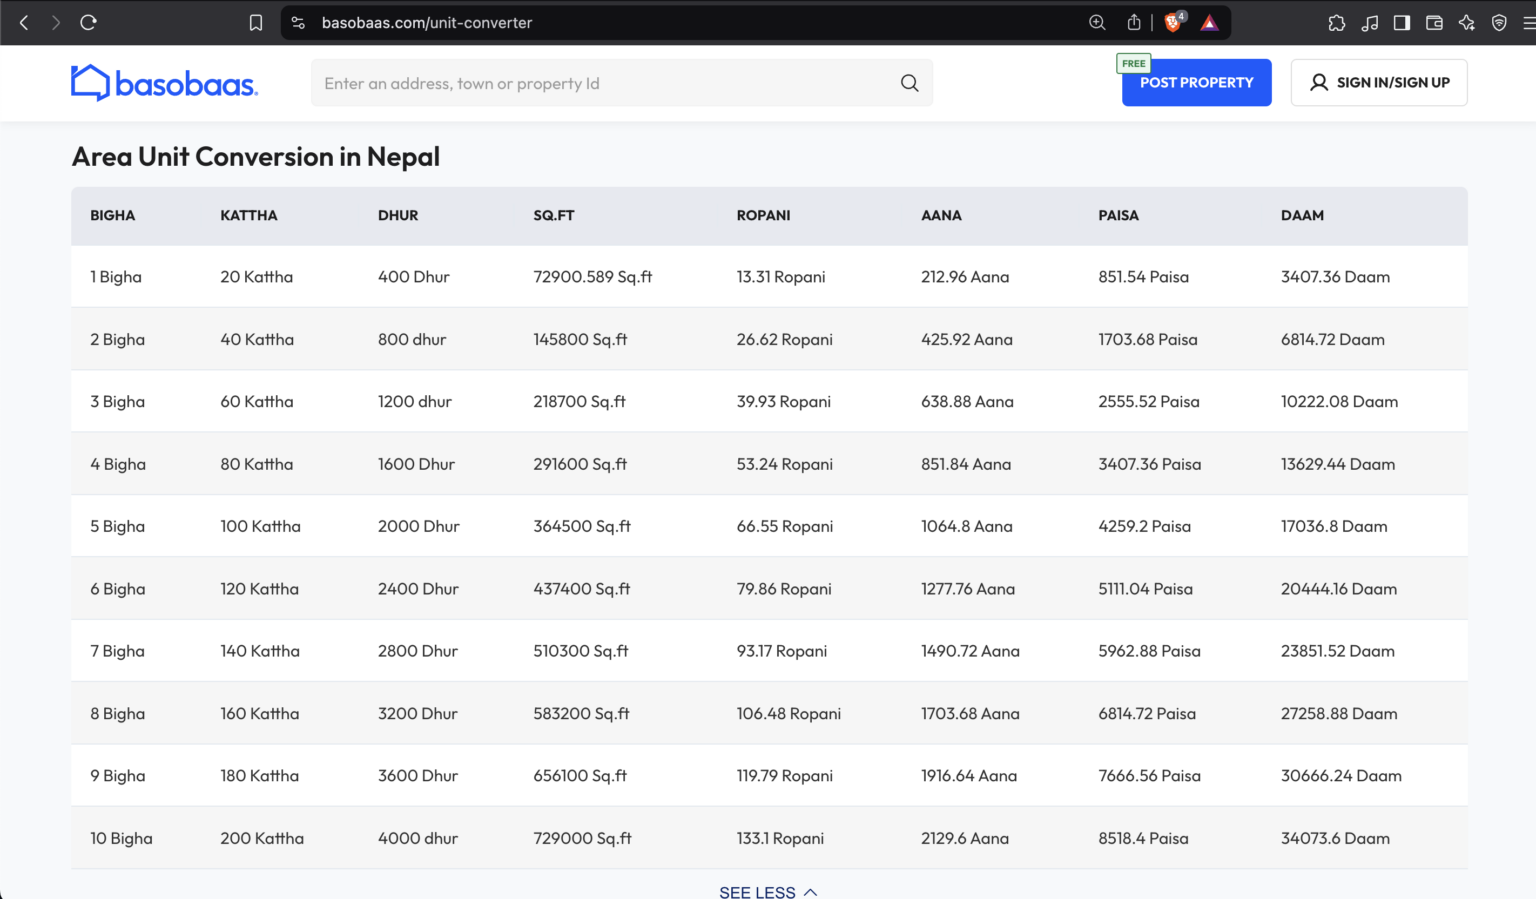Image resolution: width=1536 pixels, height=899 pixels.
Task: Zoom the page using the magnifier-plus icon
Action: [x=1097, y=22]
